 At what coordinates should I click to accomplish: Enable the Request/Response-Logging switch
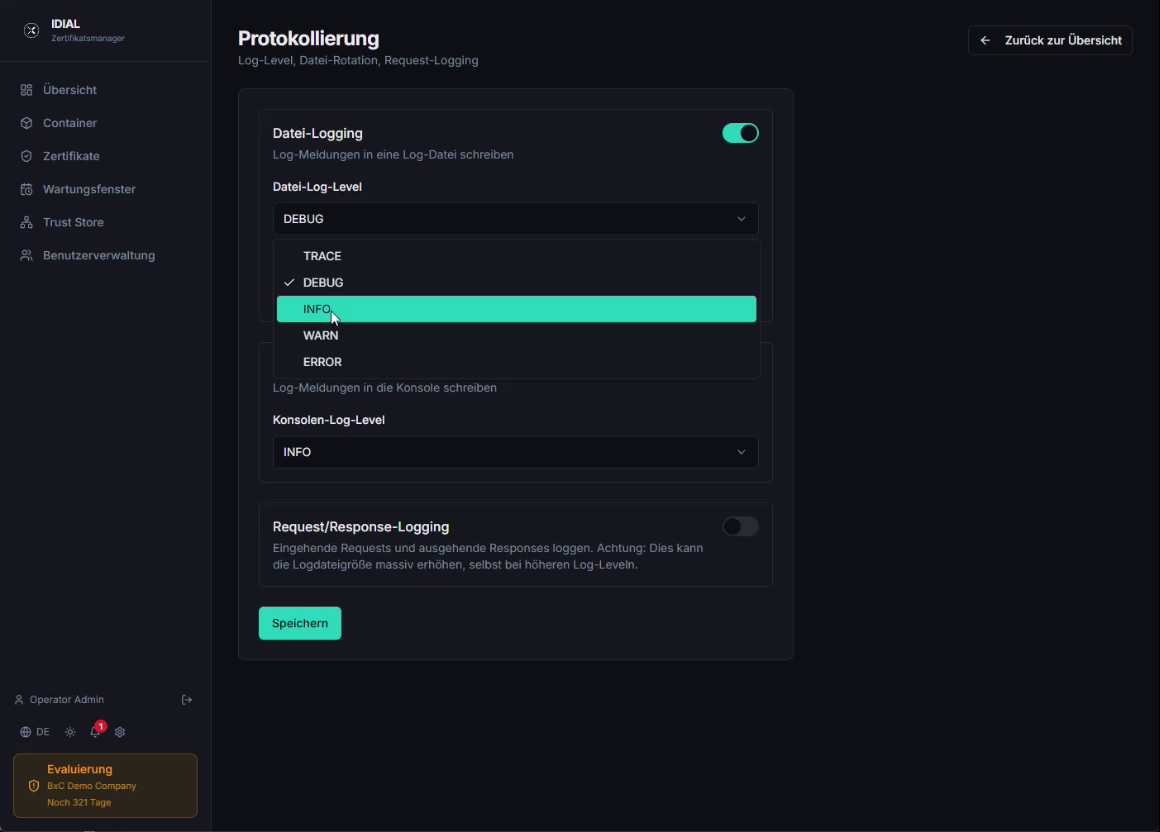coord(741,527)
